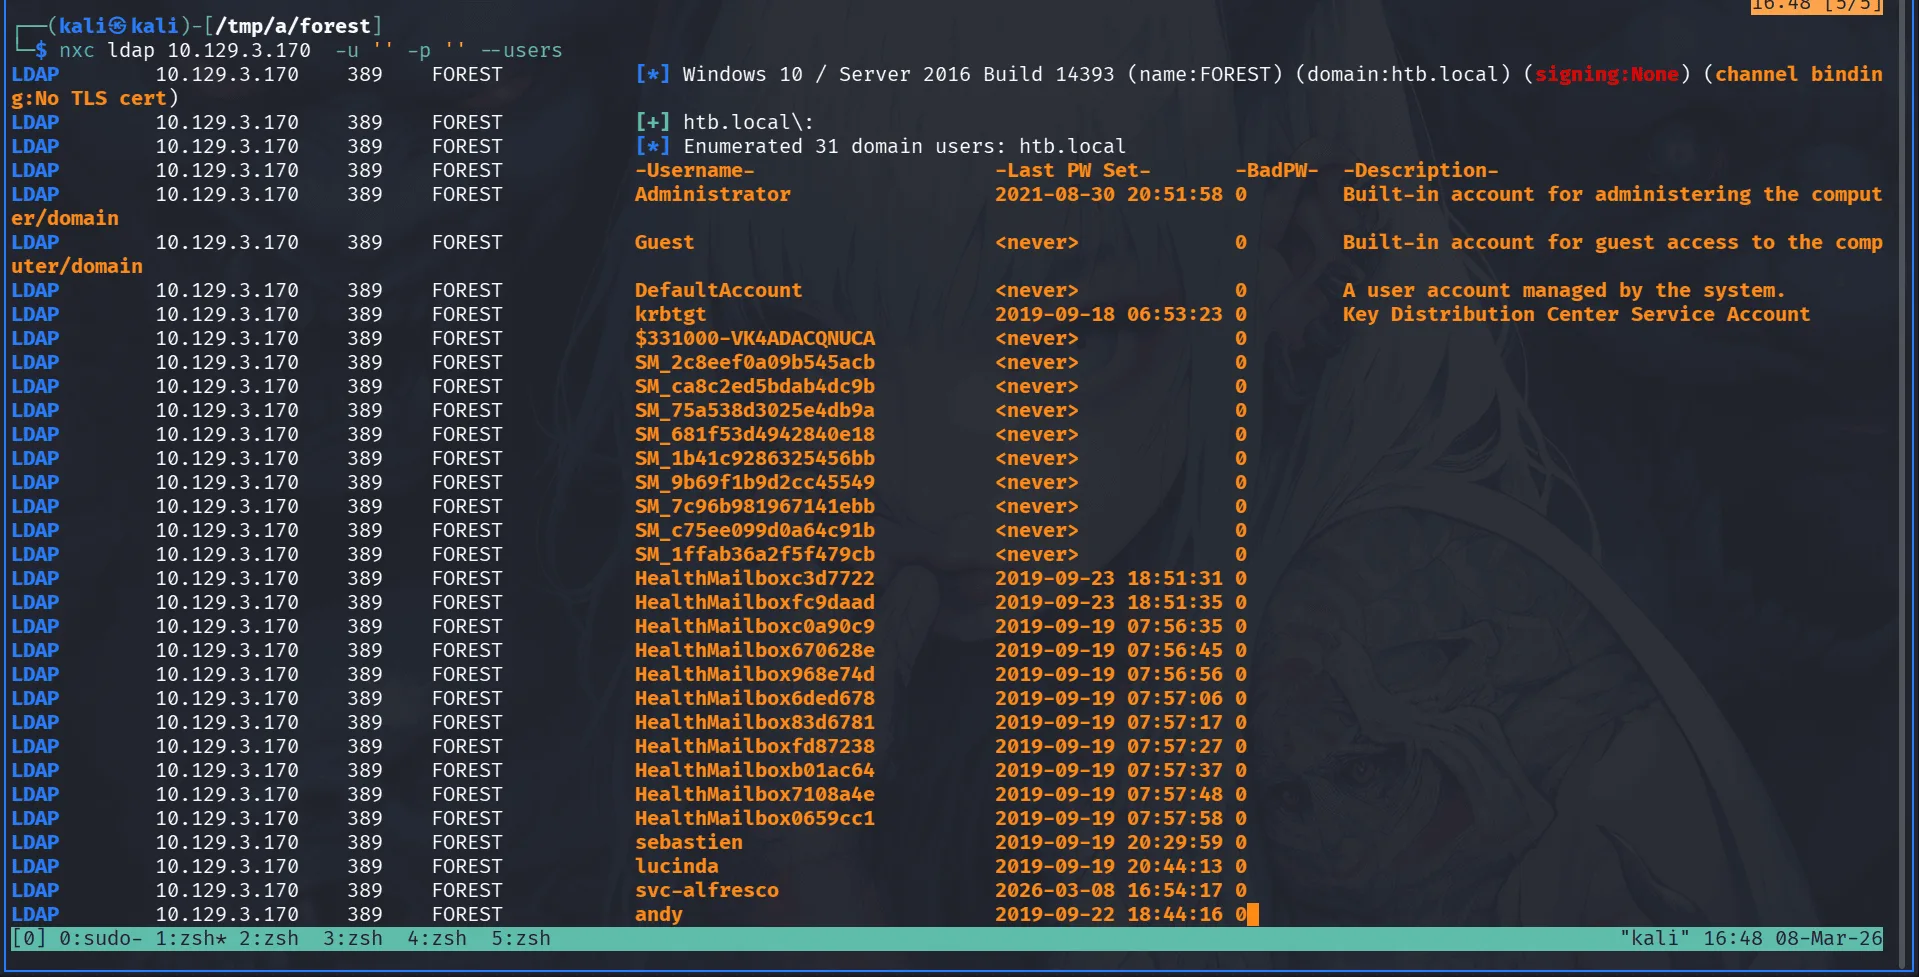Image resolution: width=1919 pixels, height=977 pixels.
Task: Switch to tmux window 3:zsh
Action: point(352,938)
